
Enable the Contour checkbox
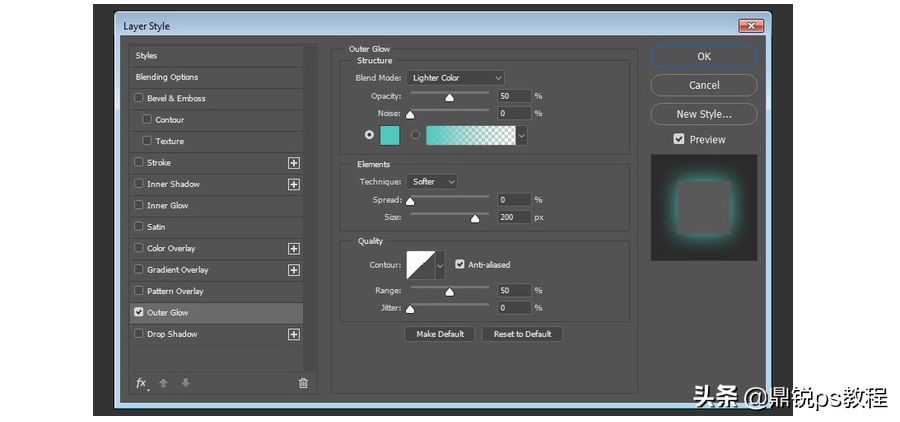click(147, 119)
